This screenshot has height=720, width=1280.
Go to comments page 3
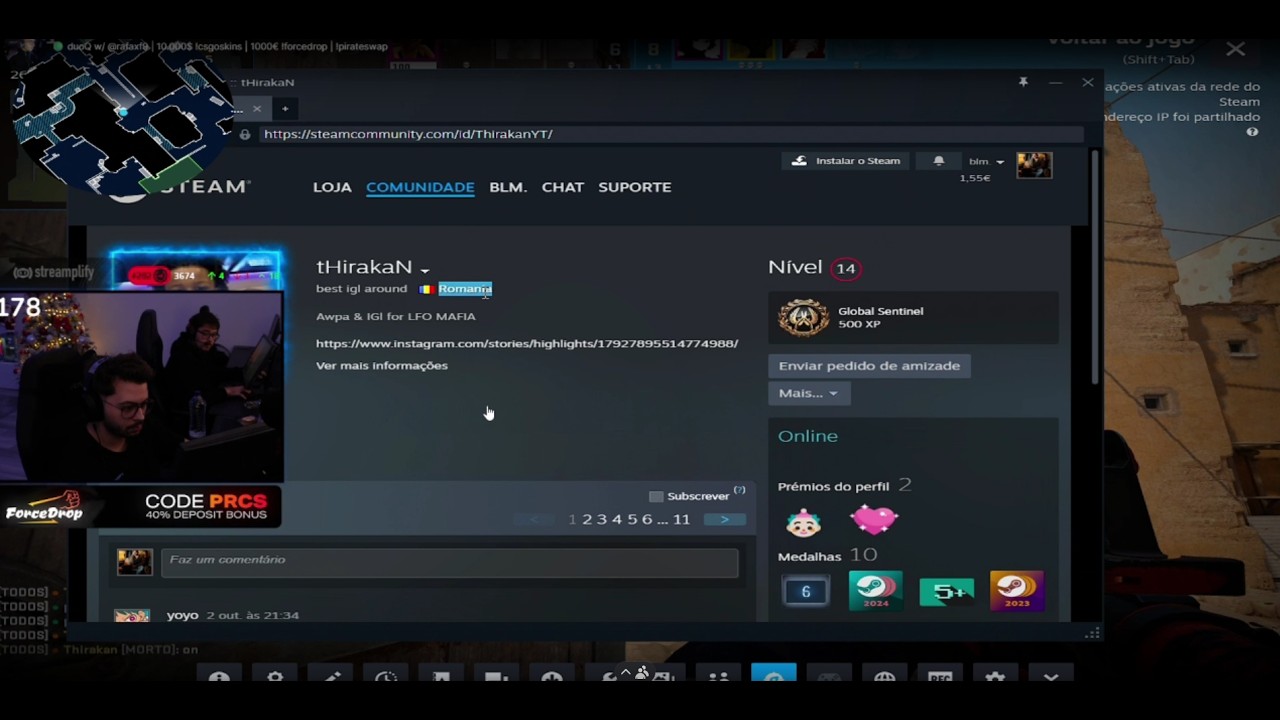click(x=602, y=520)
